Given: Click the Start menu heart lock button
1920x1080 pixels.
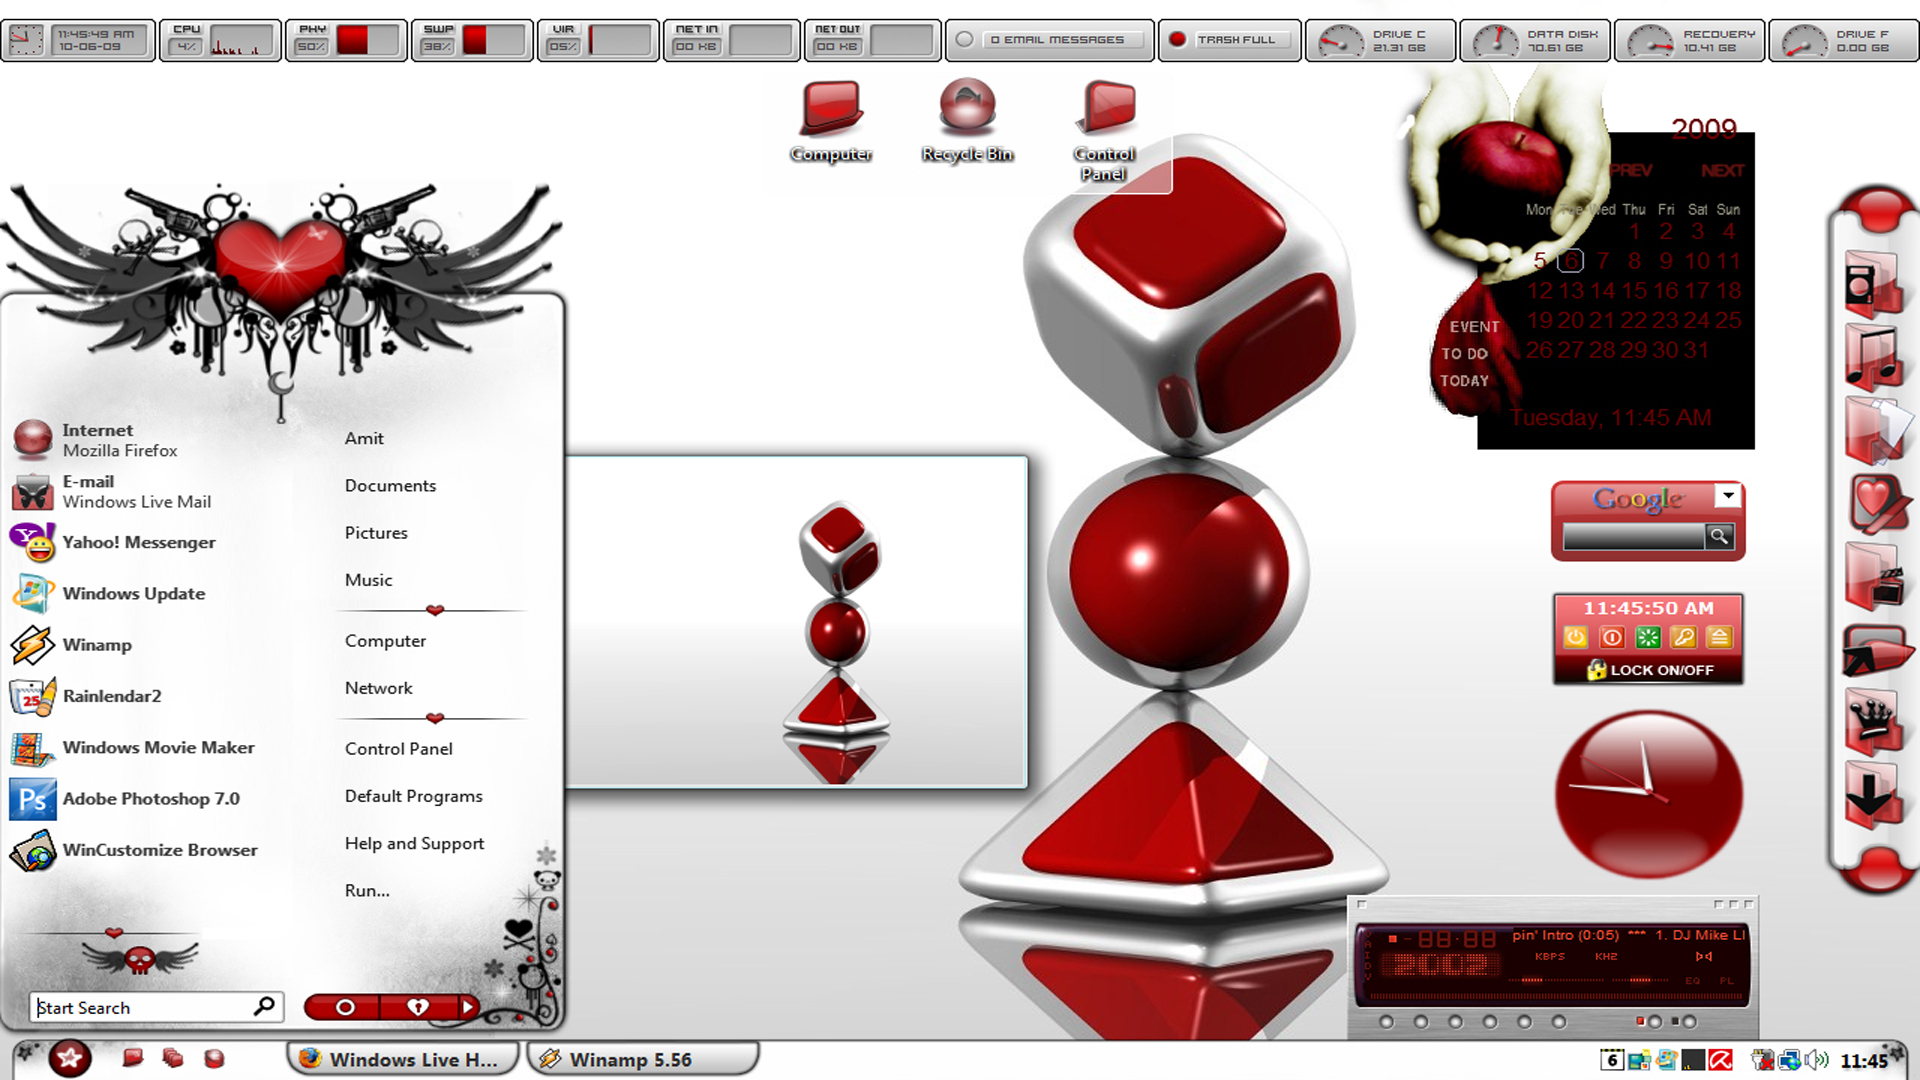Looking at the screenshot, I should pyautogui.click(x=418, y=1007).
